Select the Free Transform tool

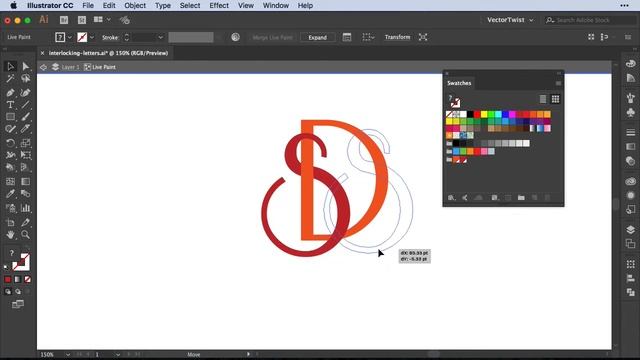pyautogui.click(x=25, y=155)
